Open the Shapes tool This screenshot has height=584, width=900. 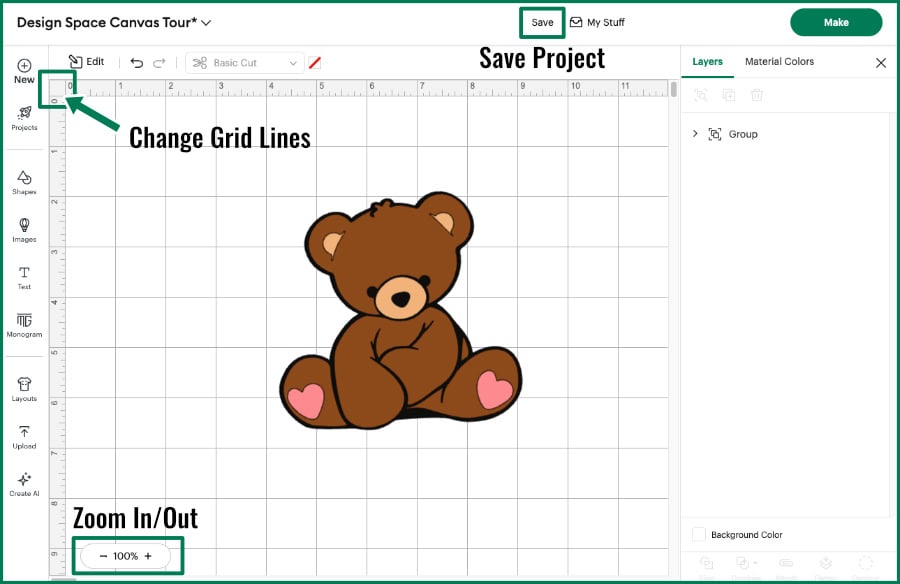[x=24, y=183]
